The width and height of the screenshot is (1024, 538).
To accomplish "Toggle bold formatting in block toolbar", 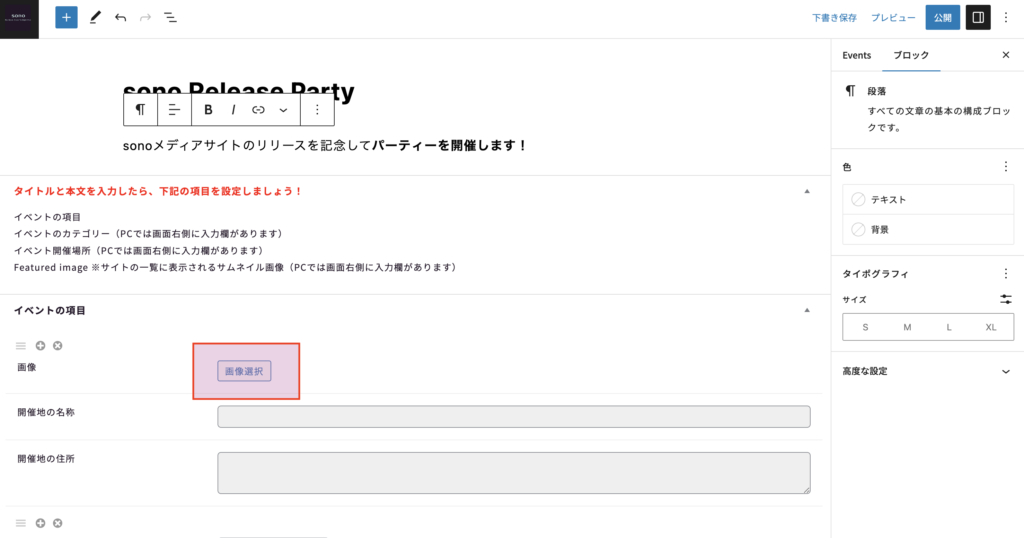I will click(x=208, y=110).
